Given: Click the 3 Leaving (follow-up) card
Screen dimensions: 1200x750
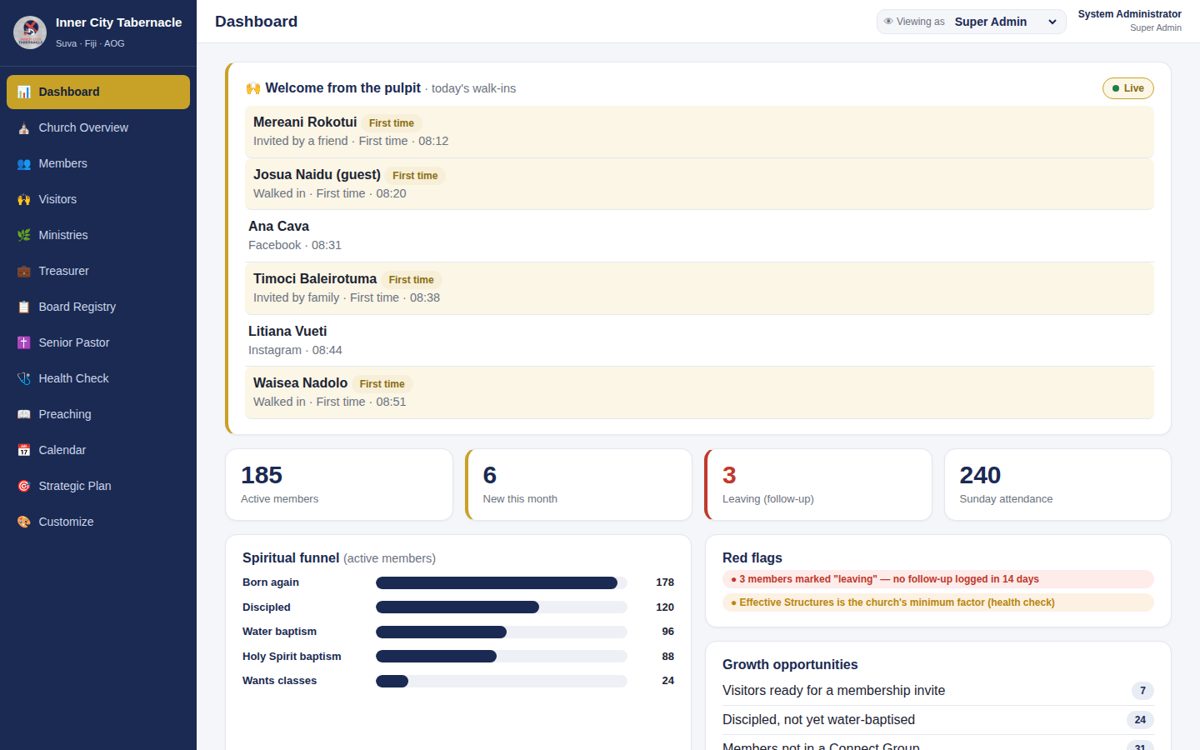Looking at the screenshot, I should (818, 485).
